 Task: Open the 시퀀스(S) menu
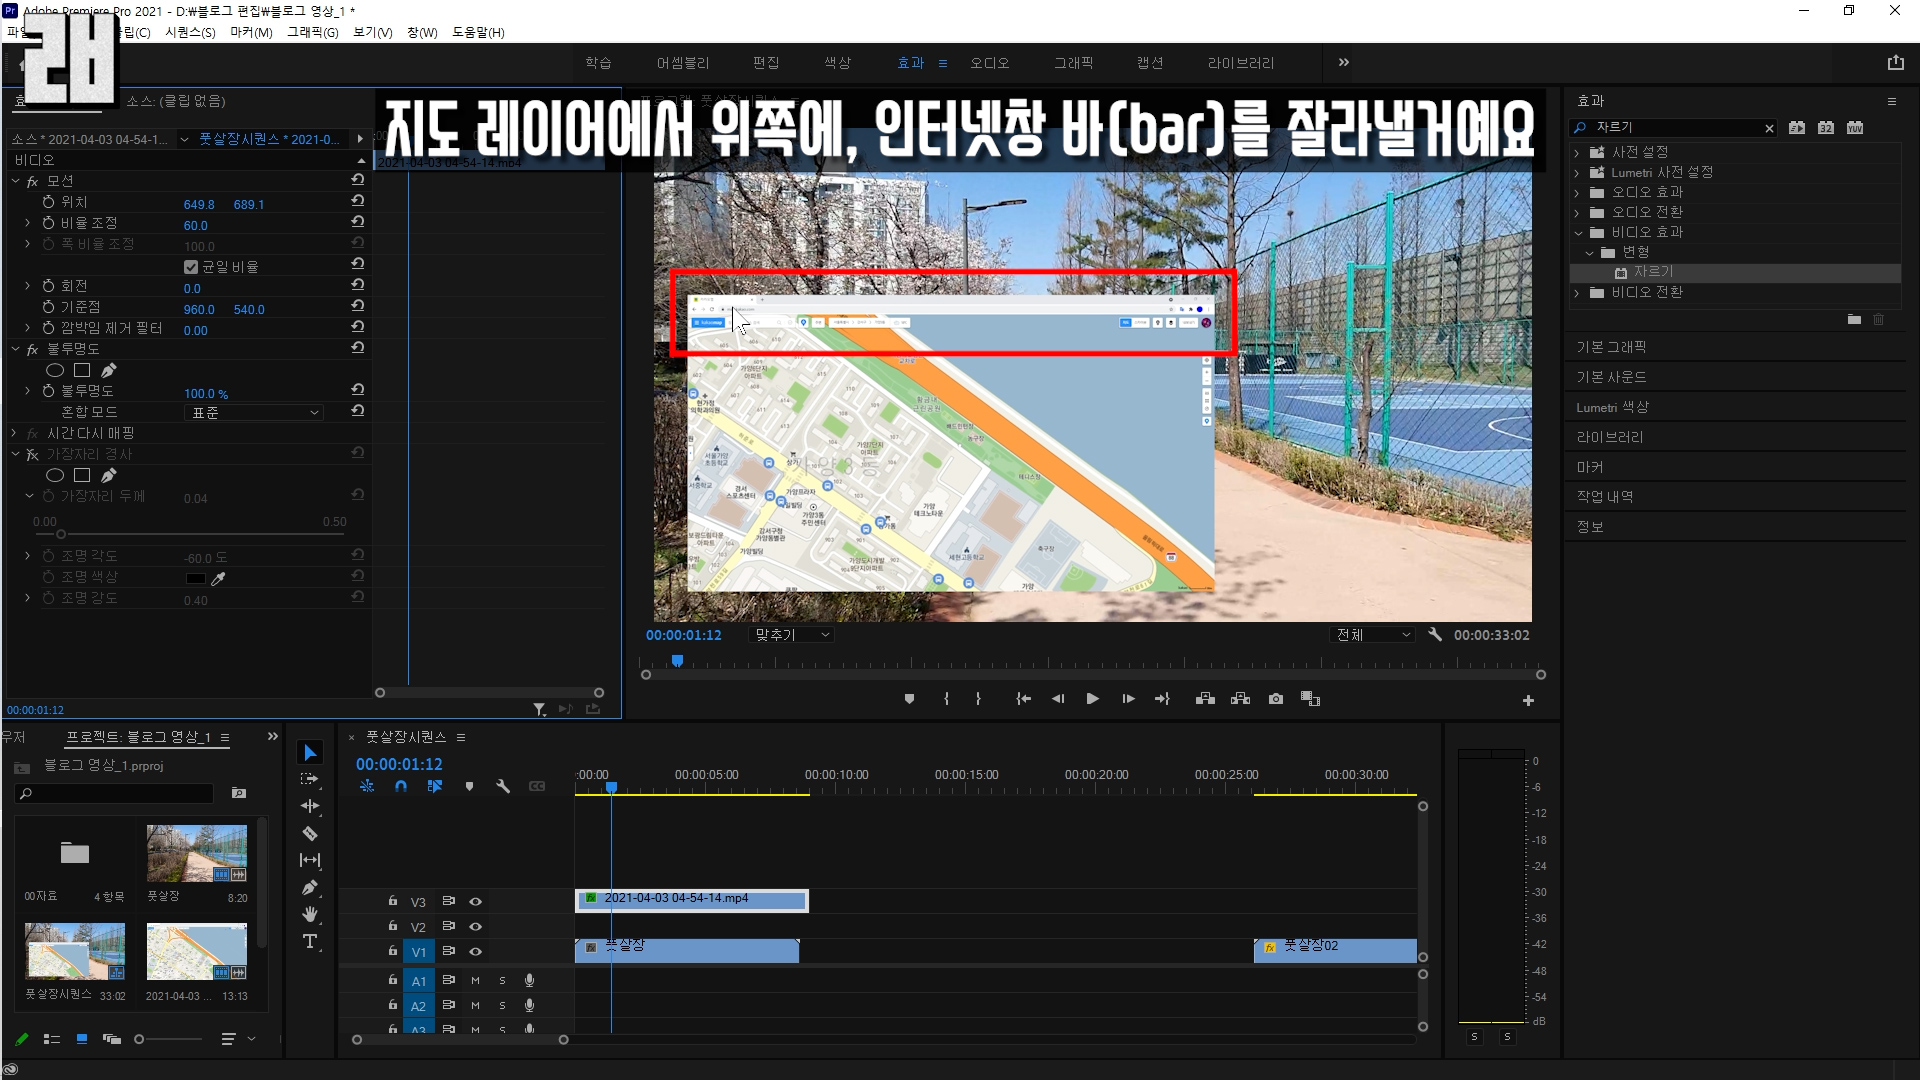(190, 32)
